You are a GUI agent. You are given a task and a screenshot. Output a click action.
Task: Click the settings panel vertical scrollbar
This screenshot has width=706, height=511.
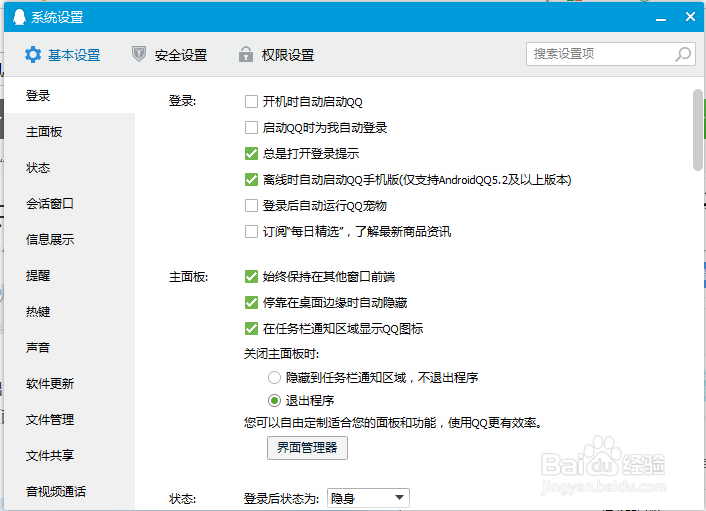coord(697,130)
